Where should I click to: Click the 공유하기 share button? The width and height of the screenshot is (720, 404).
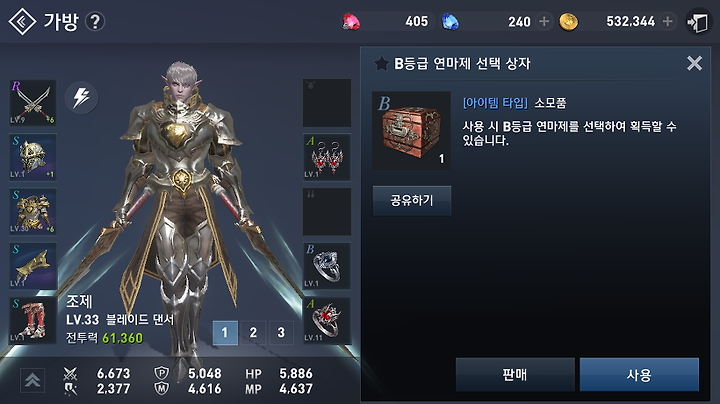tap(412, 200)
